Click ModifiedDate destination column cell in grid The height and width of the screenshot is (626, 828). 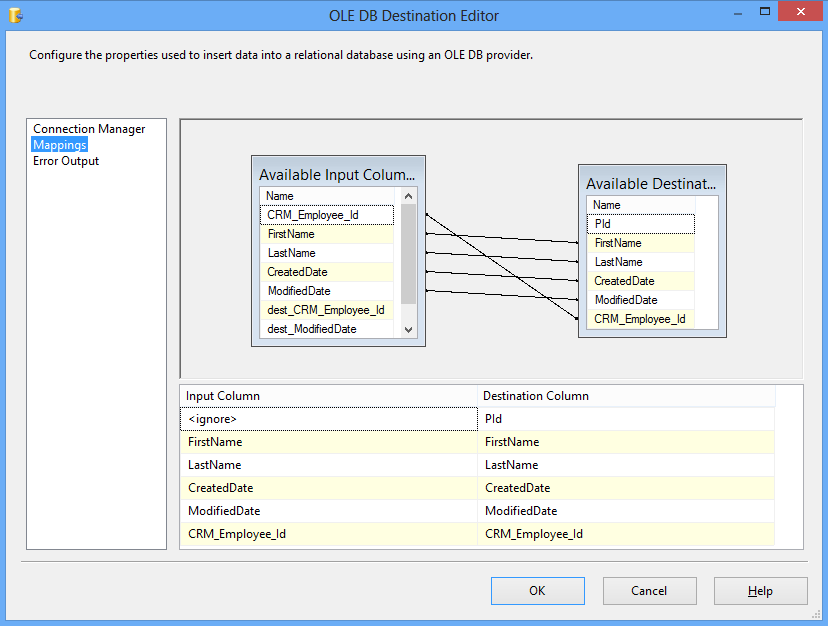point(626,511)
